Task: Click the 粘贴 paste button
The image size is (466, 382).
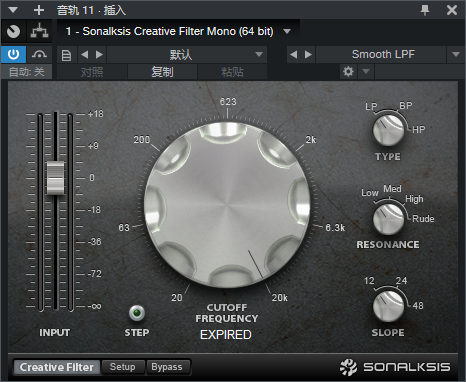Action: pyautogui.click(x=232, y=72)
